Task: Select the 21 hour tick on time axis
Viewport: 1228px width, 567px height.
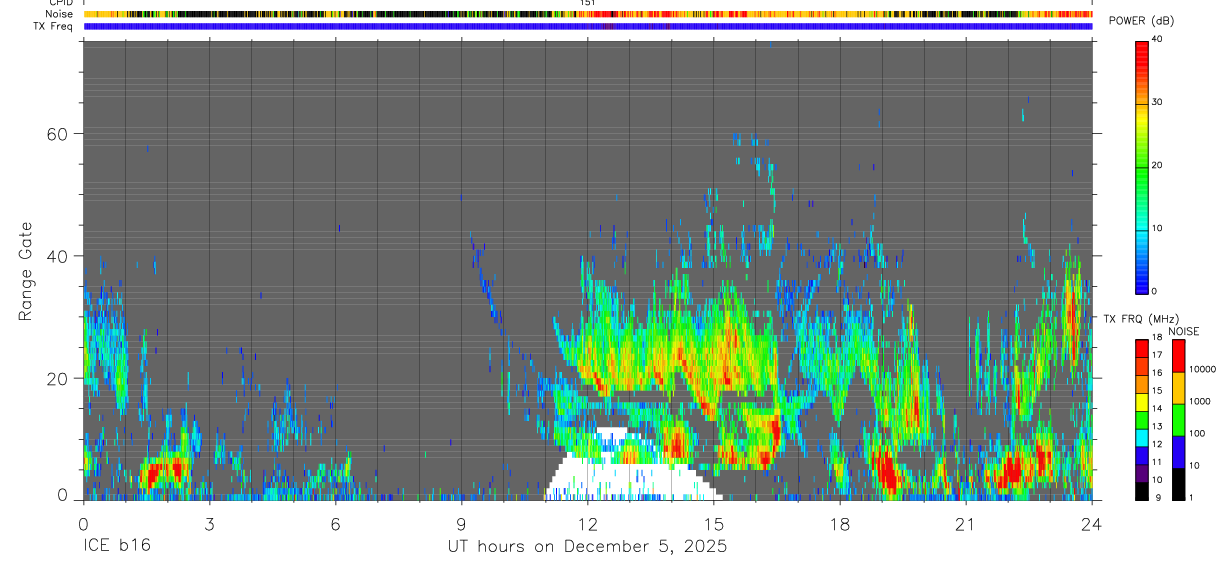Action: 966,523
